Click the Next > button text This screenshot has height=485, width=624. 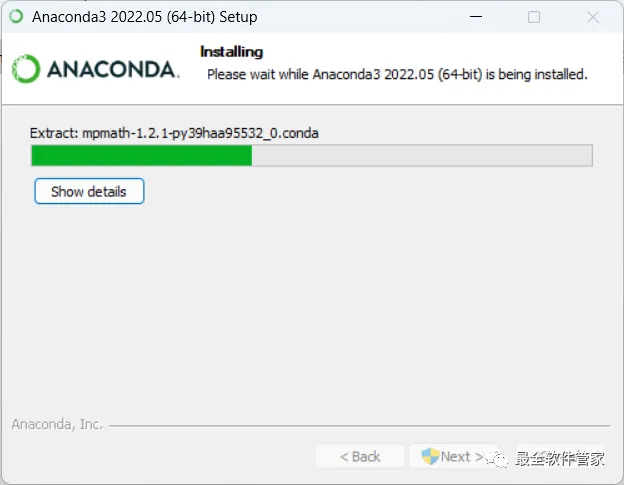(x=462, y=456)
